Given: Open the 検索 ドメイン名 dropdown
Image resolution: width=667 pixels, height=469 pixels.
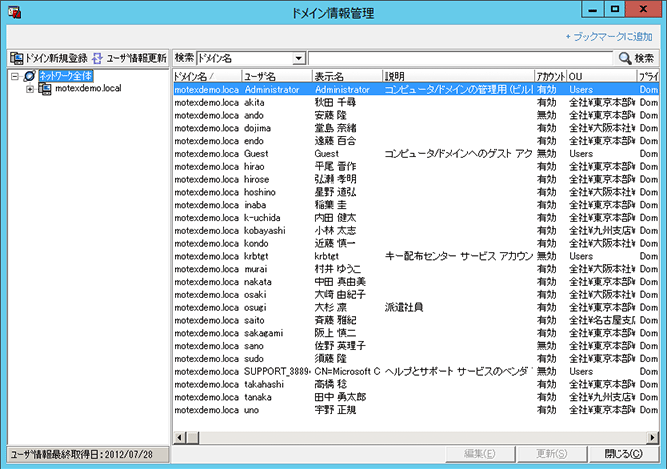Looking at the screenshot, I should (x=299, y=58).
